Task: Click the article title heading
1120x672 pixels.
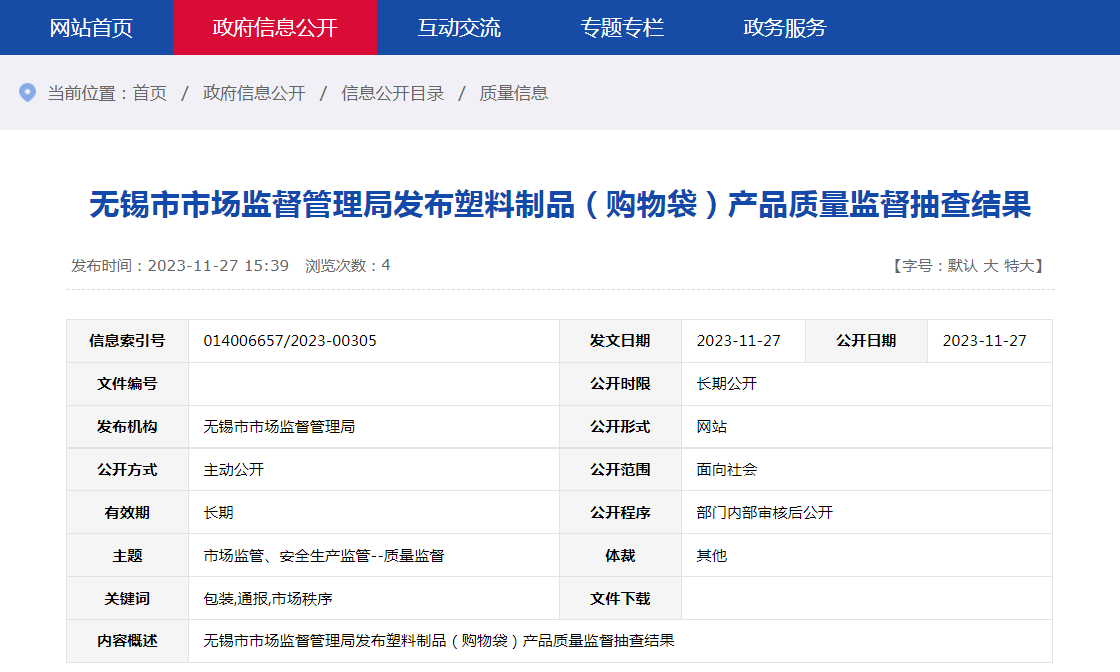Action: (x=560, y=205)
